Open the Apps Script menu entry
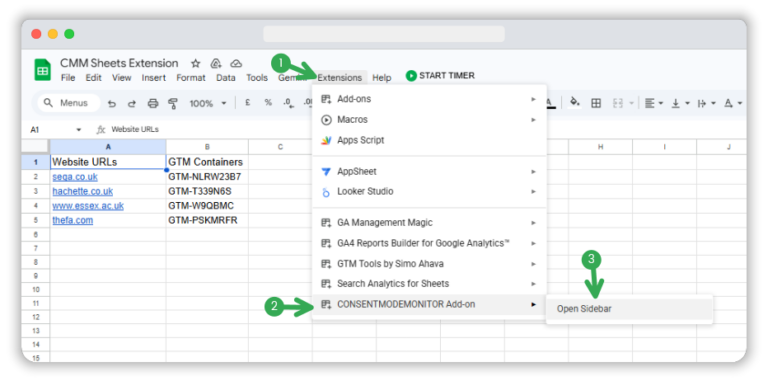The width and height of the screenshot is (768, 381). click(x=429, y=140)
